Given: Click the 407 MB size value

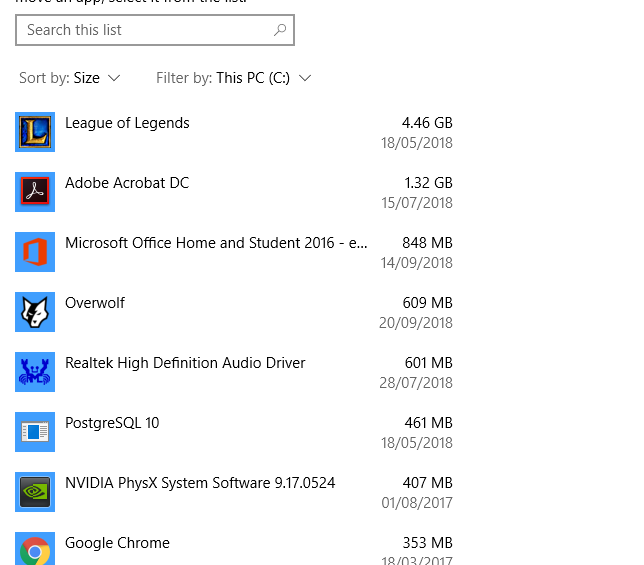Looking at the screenshot, I should [427, 482].
